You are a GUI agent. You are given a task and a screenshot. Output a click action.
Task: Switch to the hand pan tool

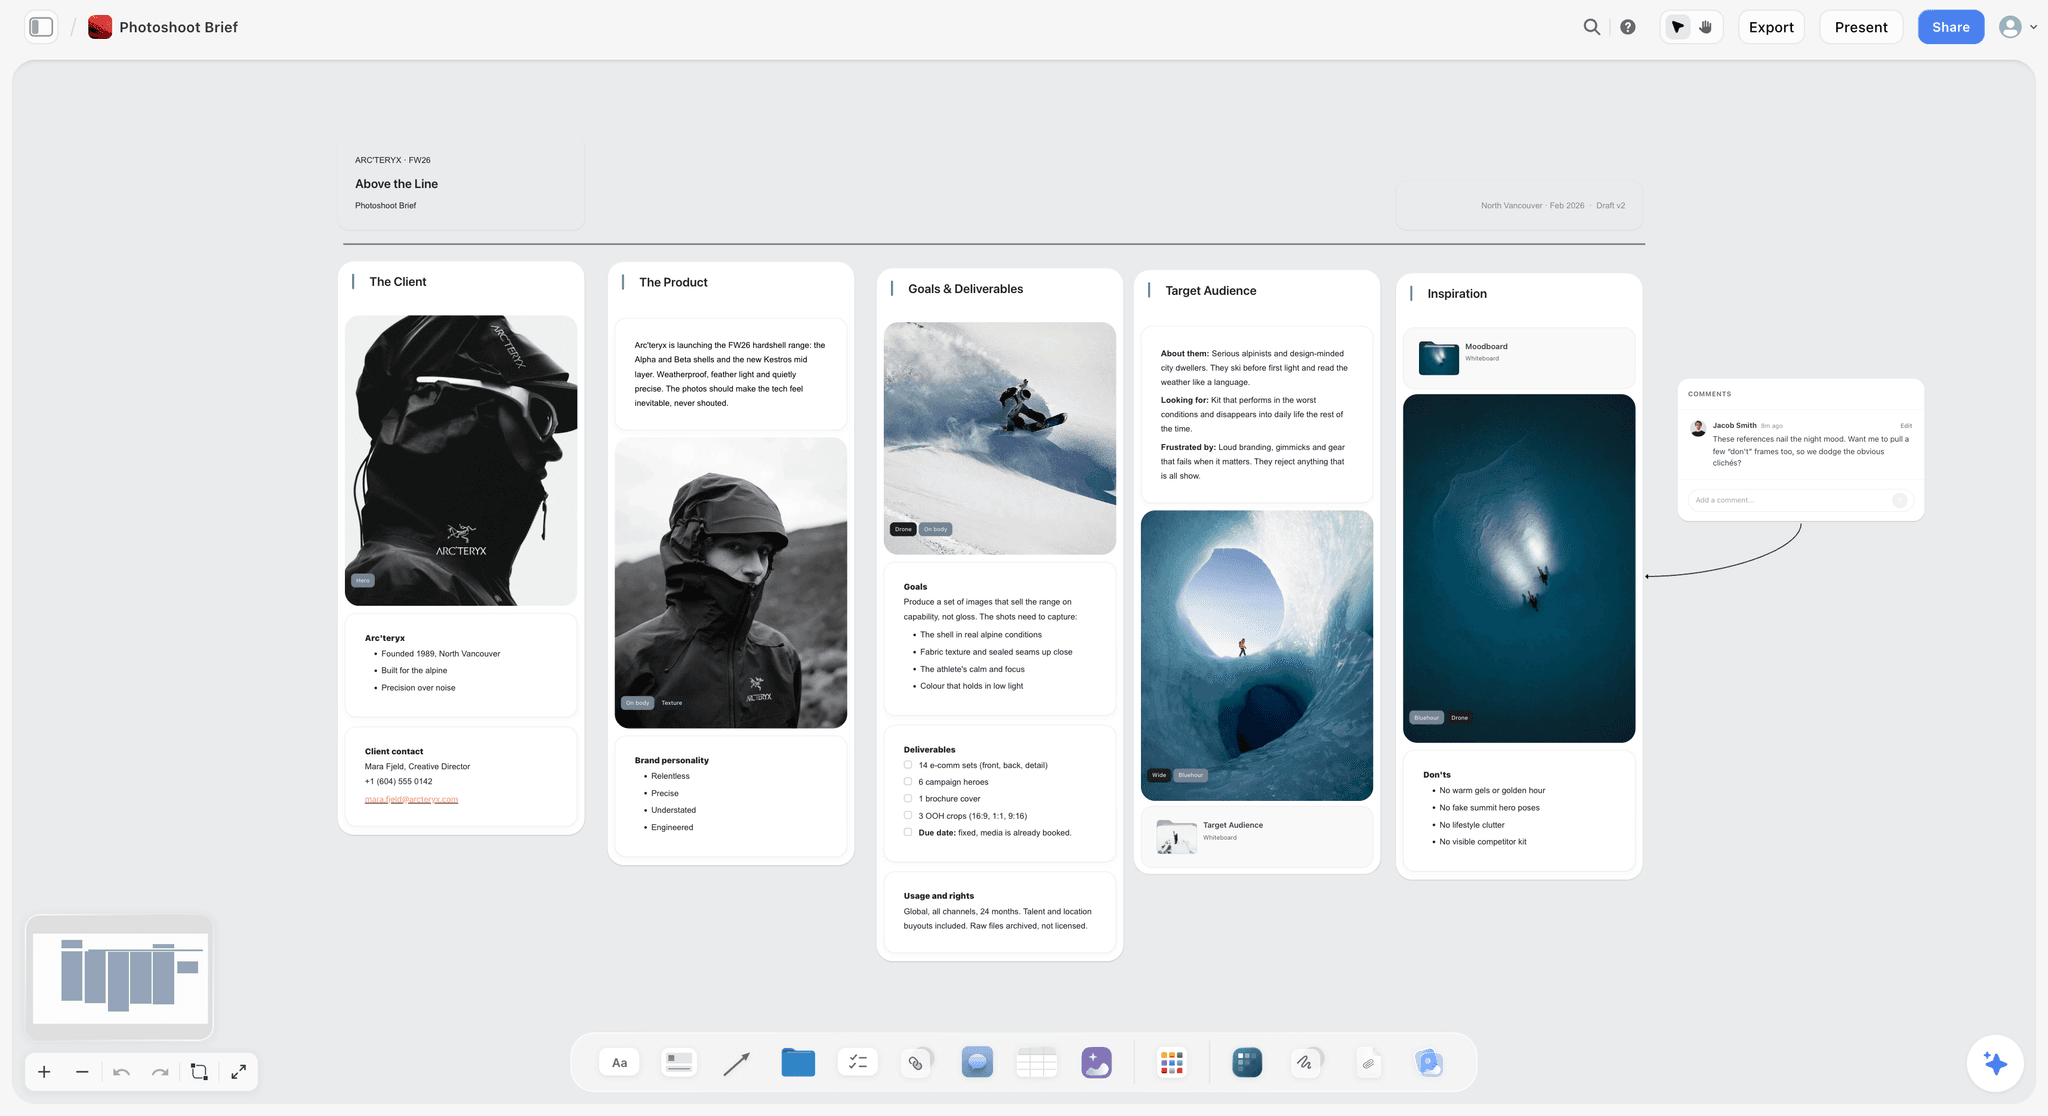pyautogui.click(x=1706, y=27)
